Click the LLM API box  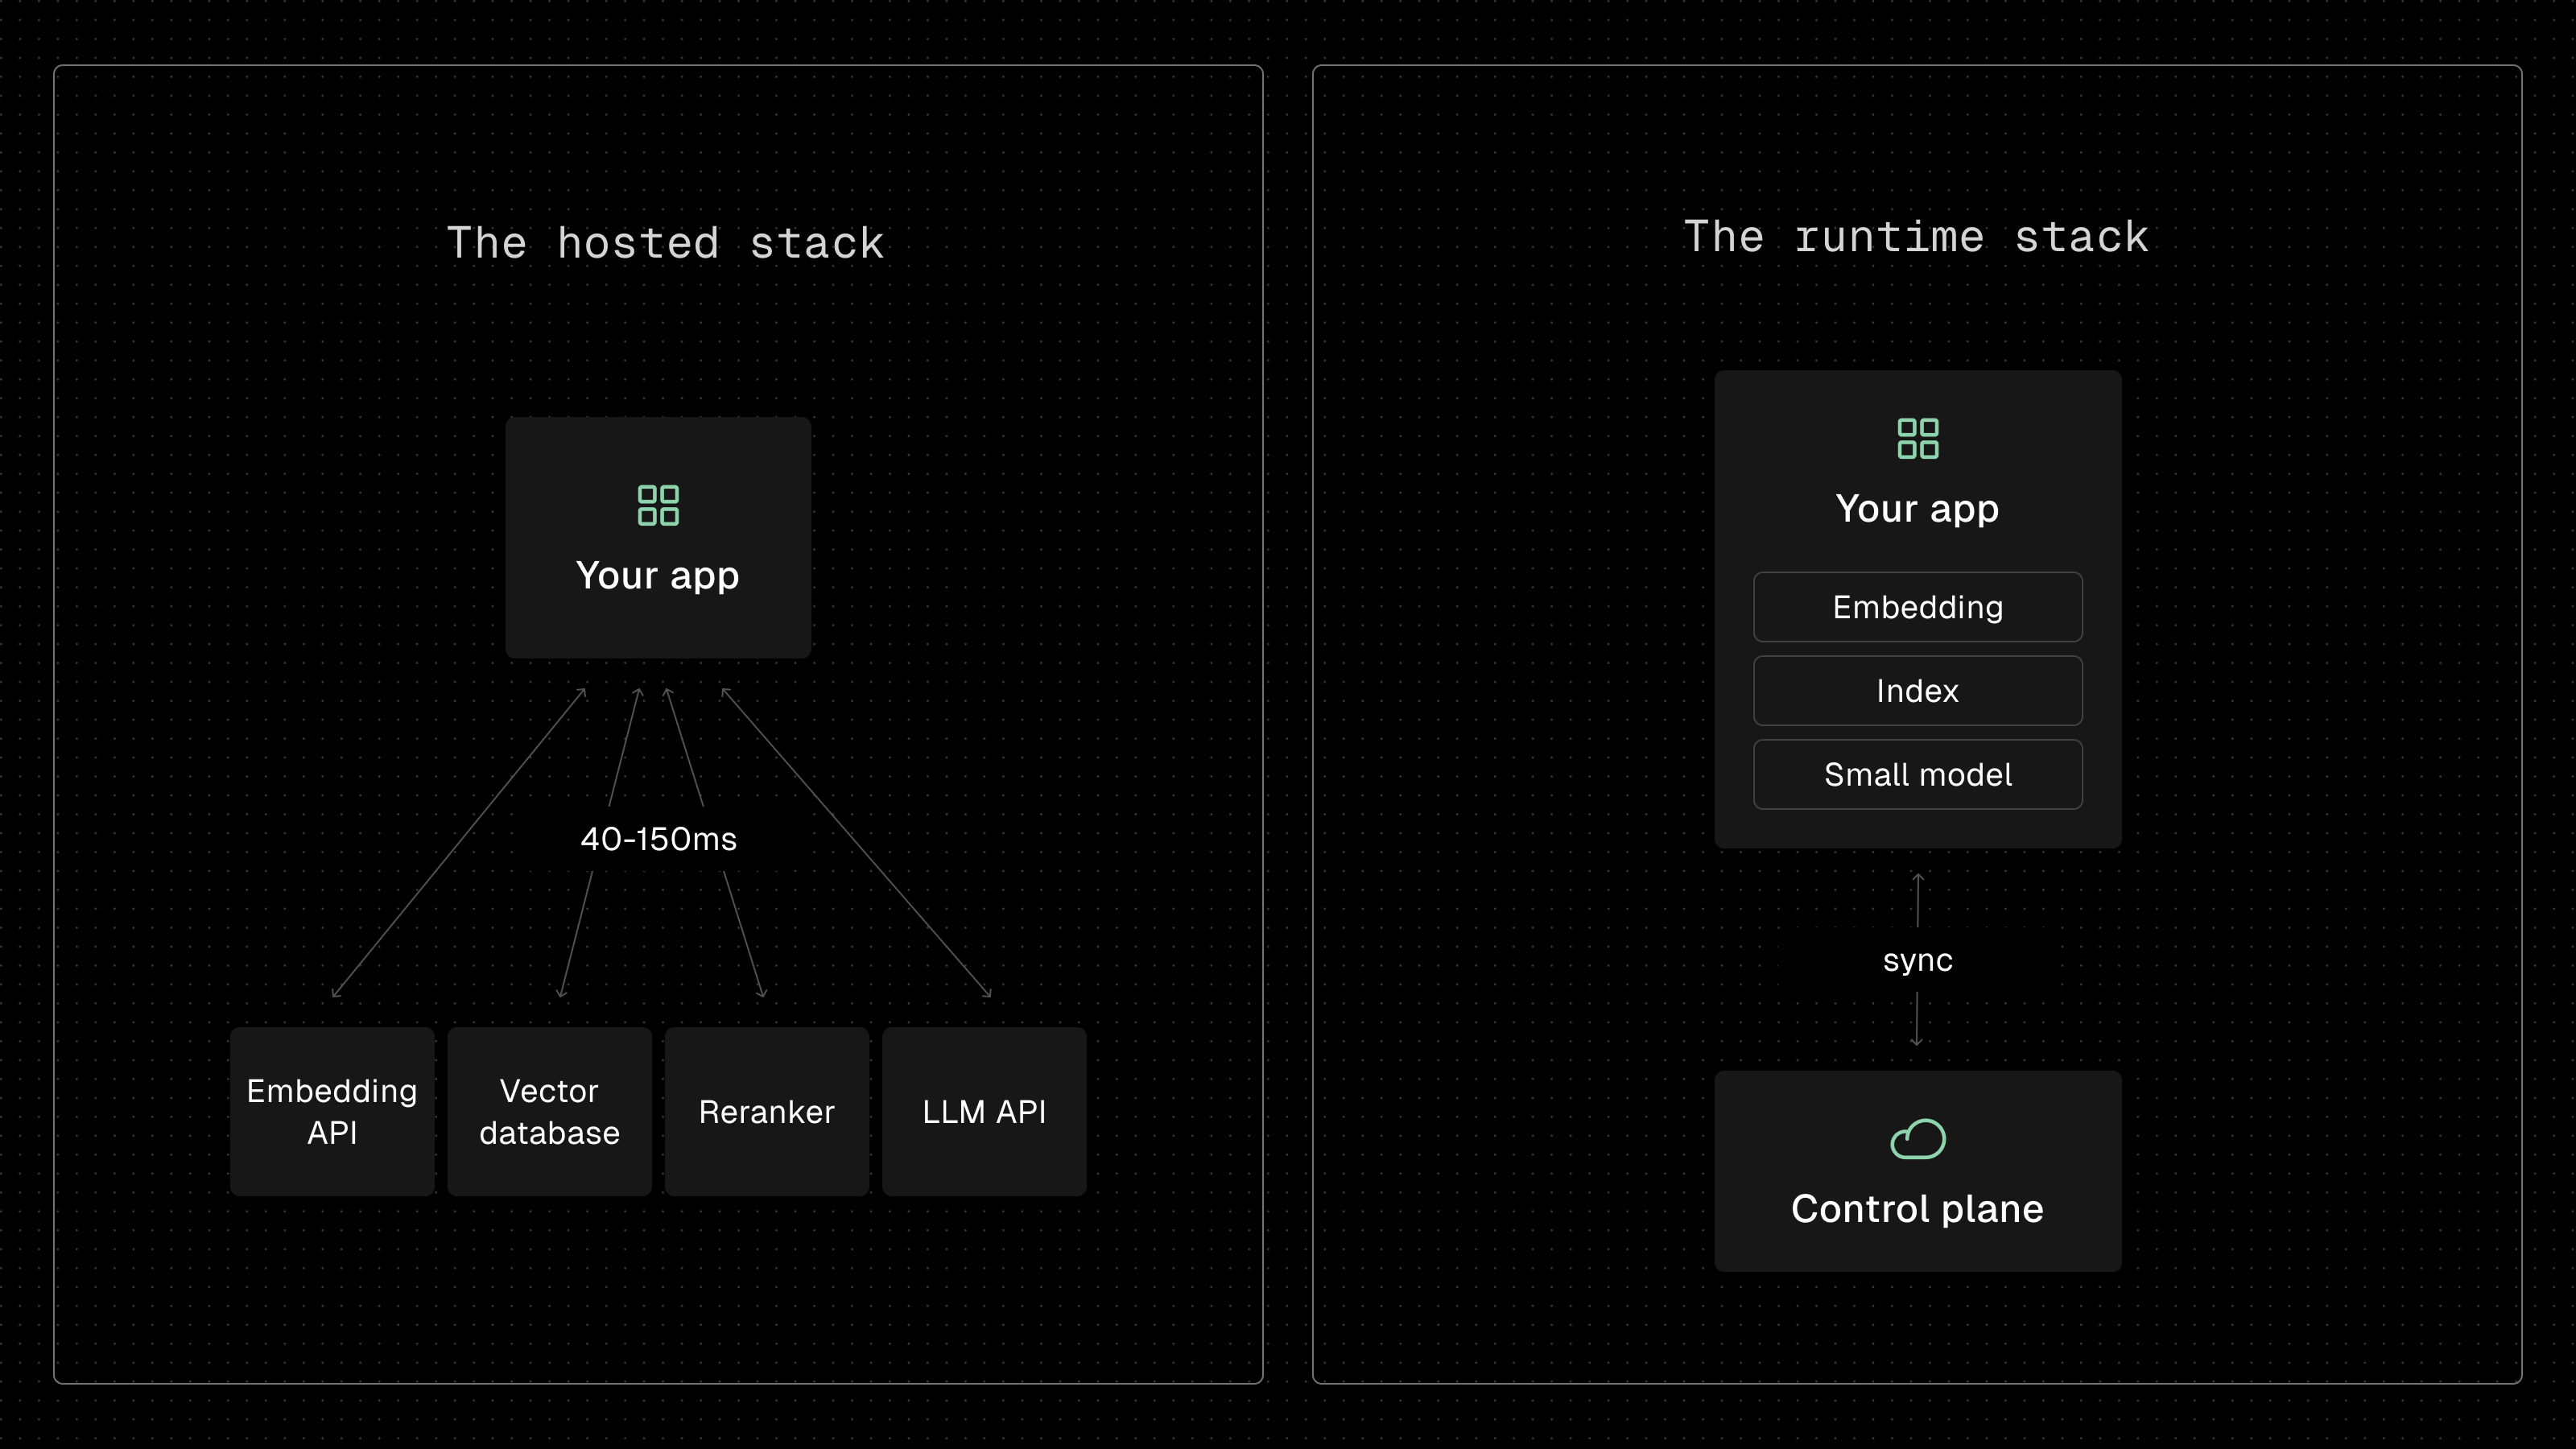984,1111
